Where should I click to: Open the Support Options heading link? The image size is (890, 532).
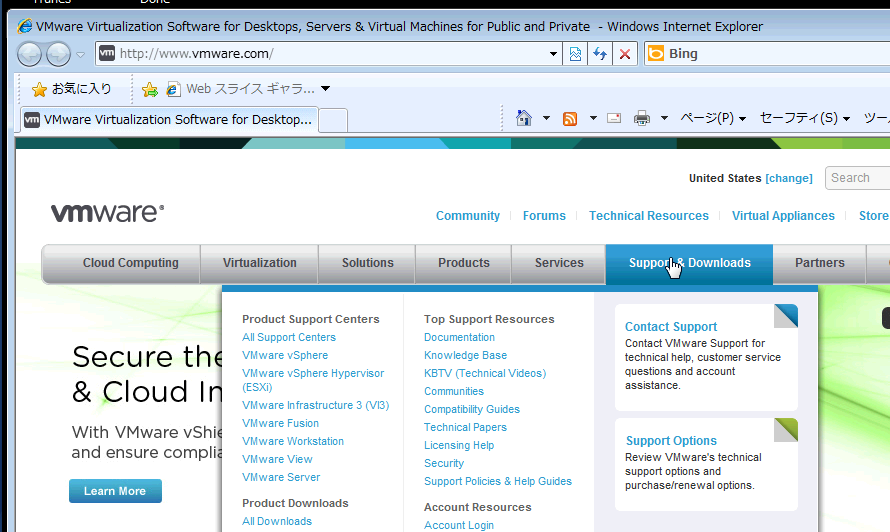[671, 441]
